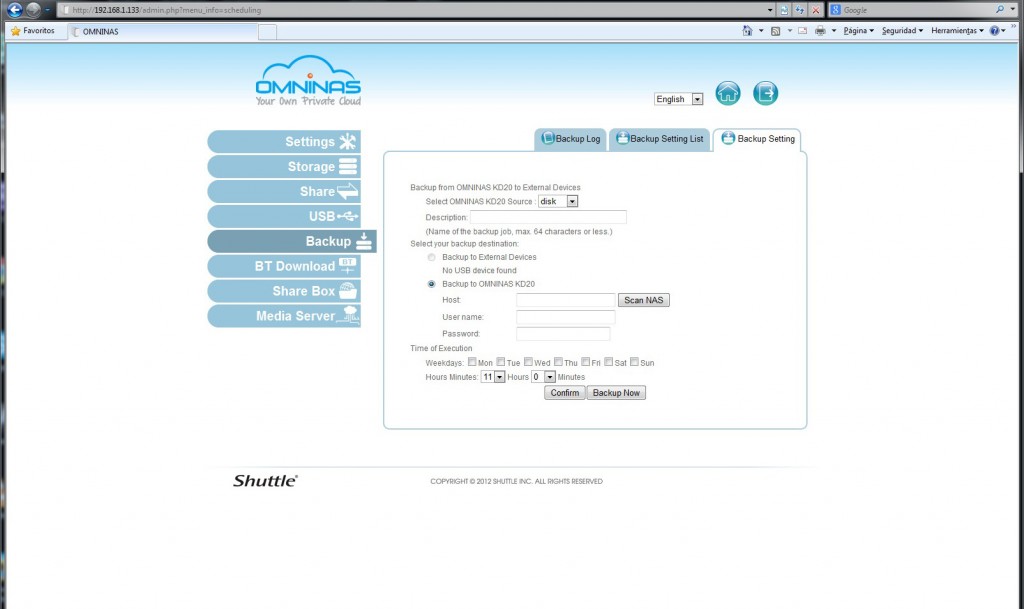Screen dimensions: 1024x609
Task: Switch to the Backup Setting List tab
Action: click(660, 139)
